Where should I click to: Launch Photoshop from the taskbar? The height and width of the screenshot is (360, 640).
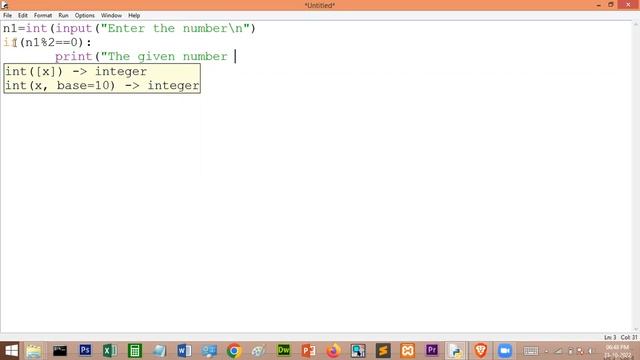coord(85,350)
